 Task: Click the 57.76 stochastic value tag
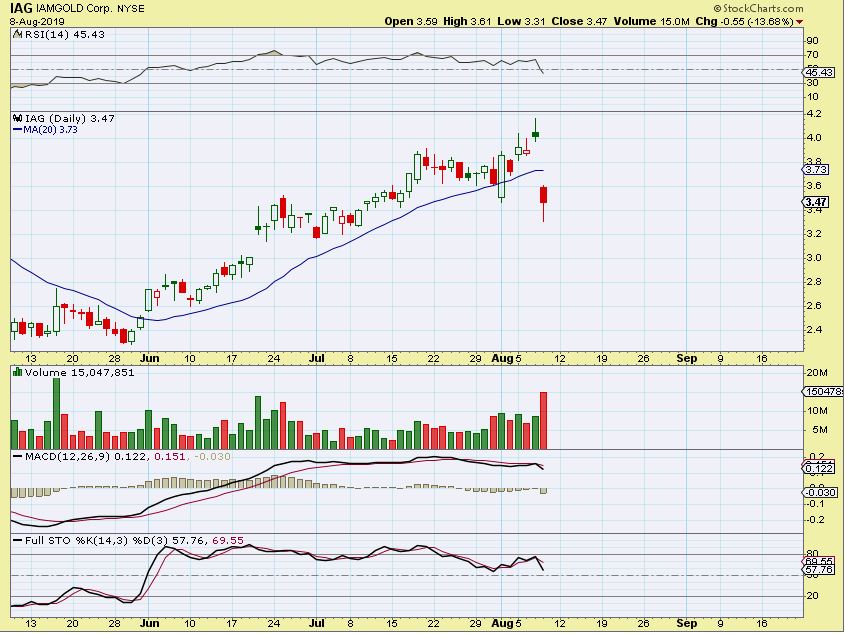[818, 569]
